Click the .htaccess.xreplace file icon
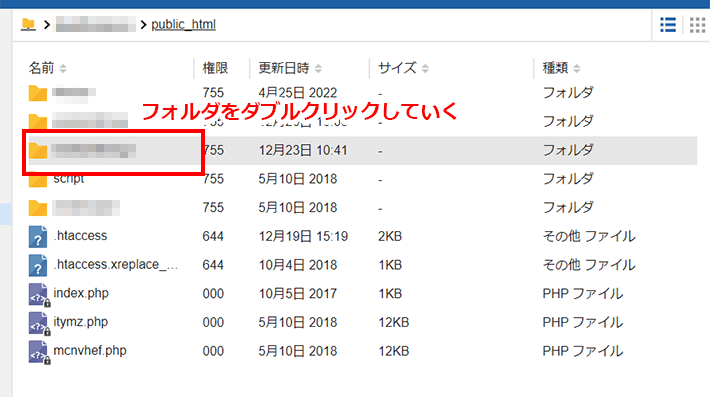This screenshot has width=710, height=397. [x=38, y=265]
